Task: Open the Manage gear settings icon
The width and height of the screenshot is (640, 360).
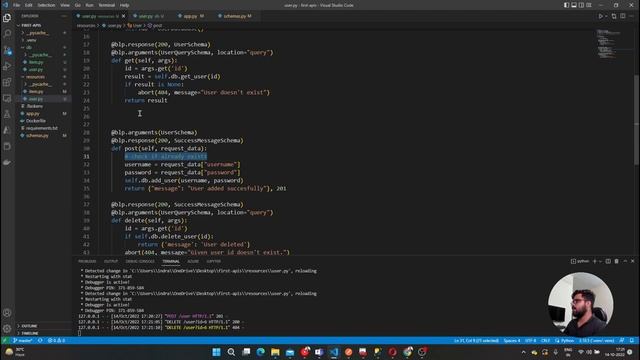Action: coord(7,329)
